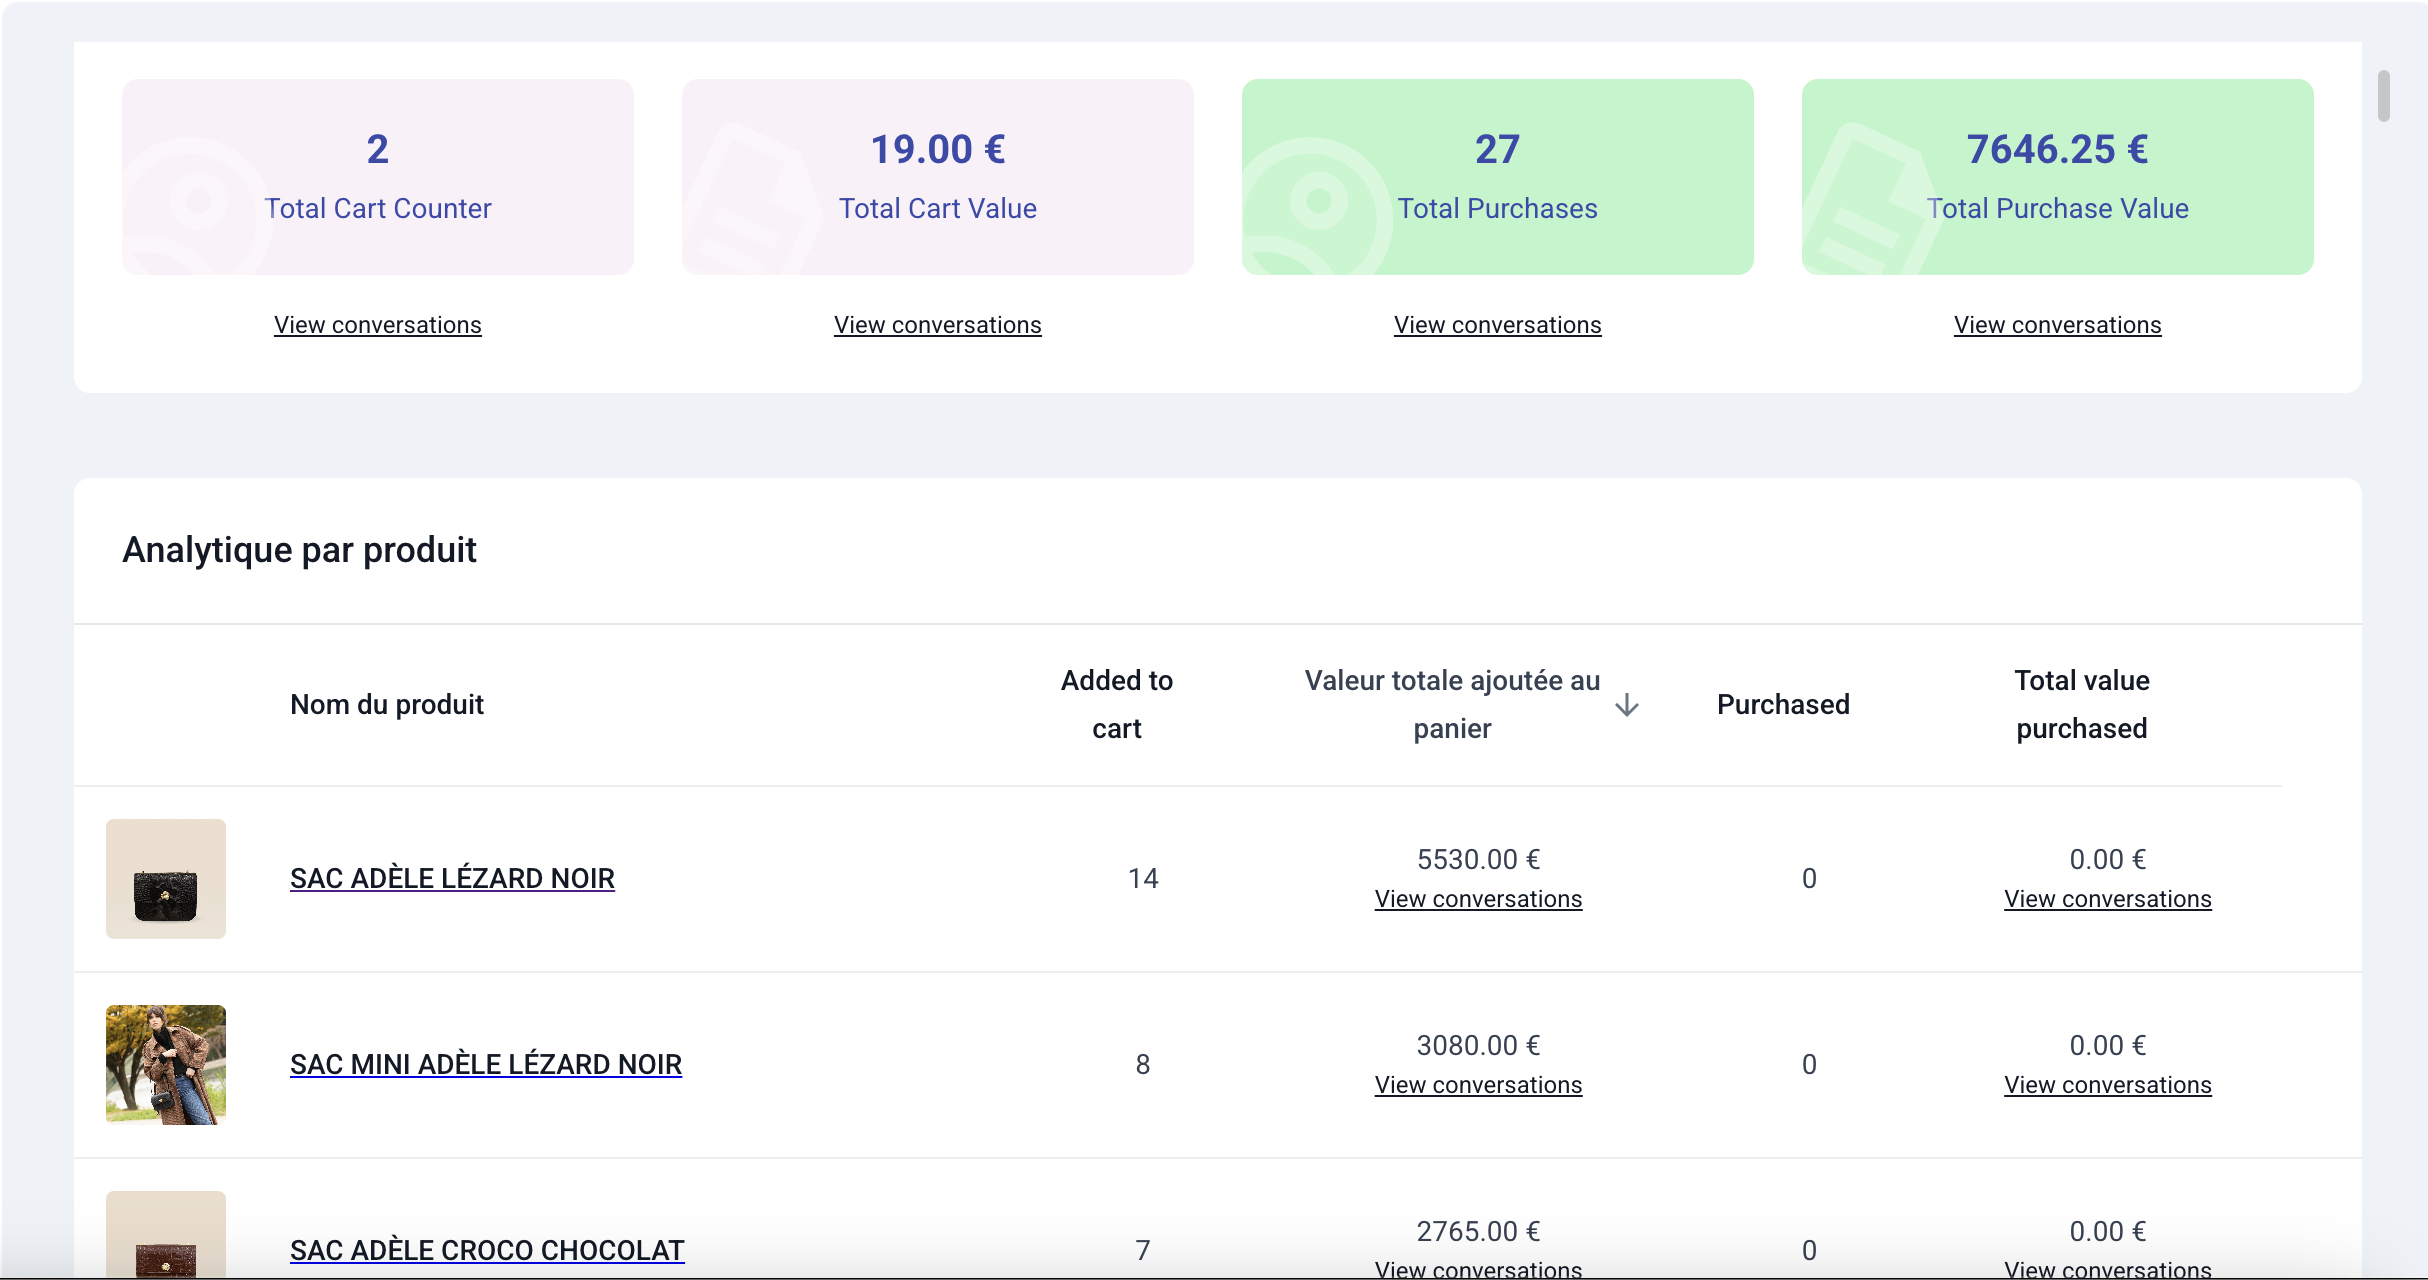
Task: View conversations for SAC MINI ADÈLE LÉZARD NOIR cart
Action: click(x=1477, y=1086)
